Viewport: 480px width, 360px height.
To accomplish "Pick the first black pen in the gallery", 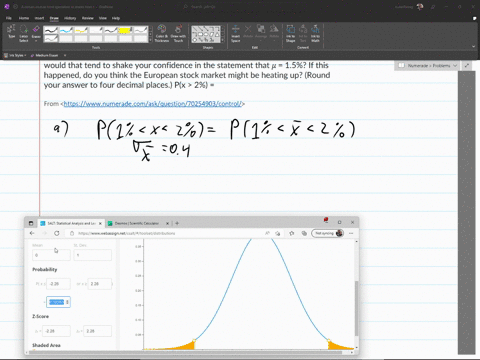I will 51,30.
